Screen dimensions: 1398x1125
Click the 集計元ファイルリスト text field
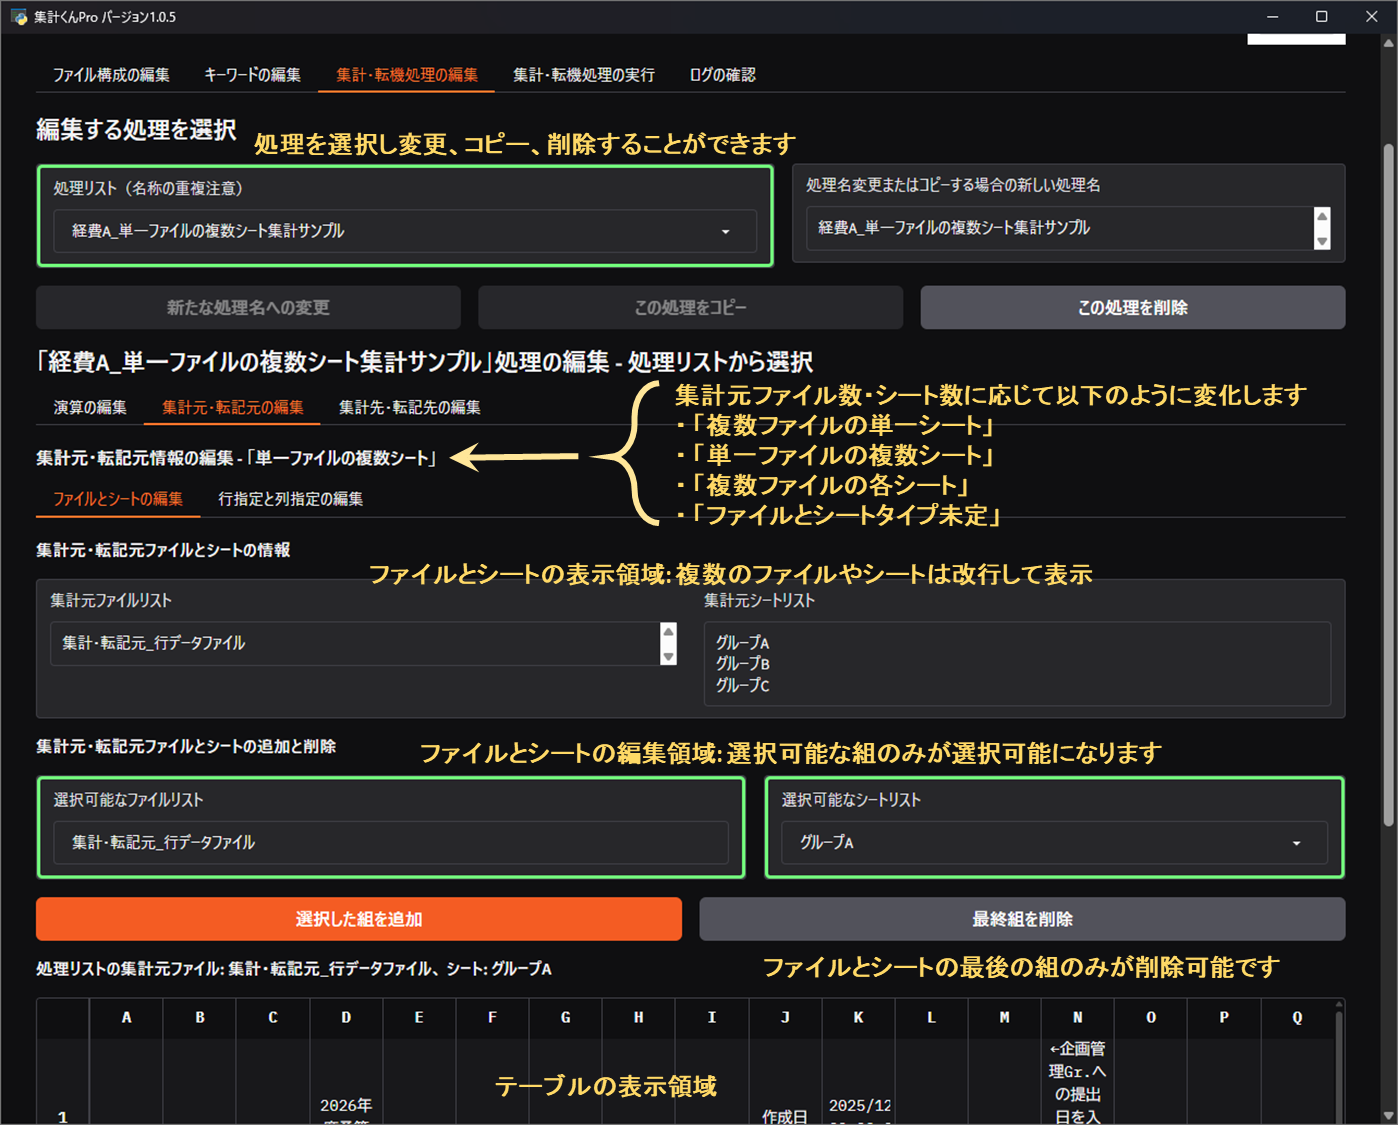(x=355, y=644)
